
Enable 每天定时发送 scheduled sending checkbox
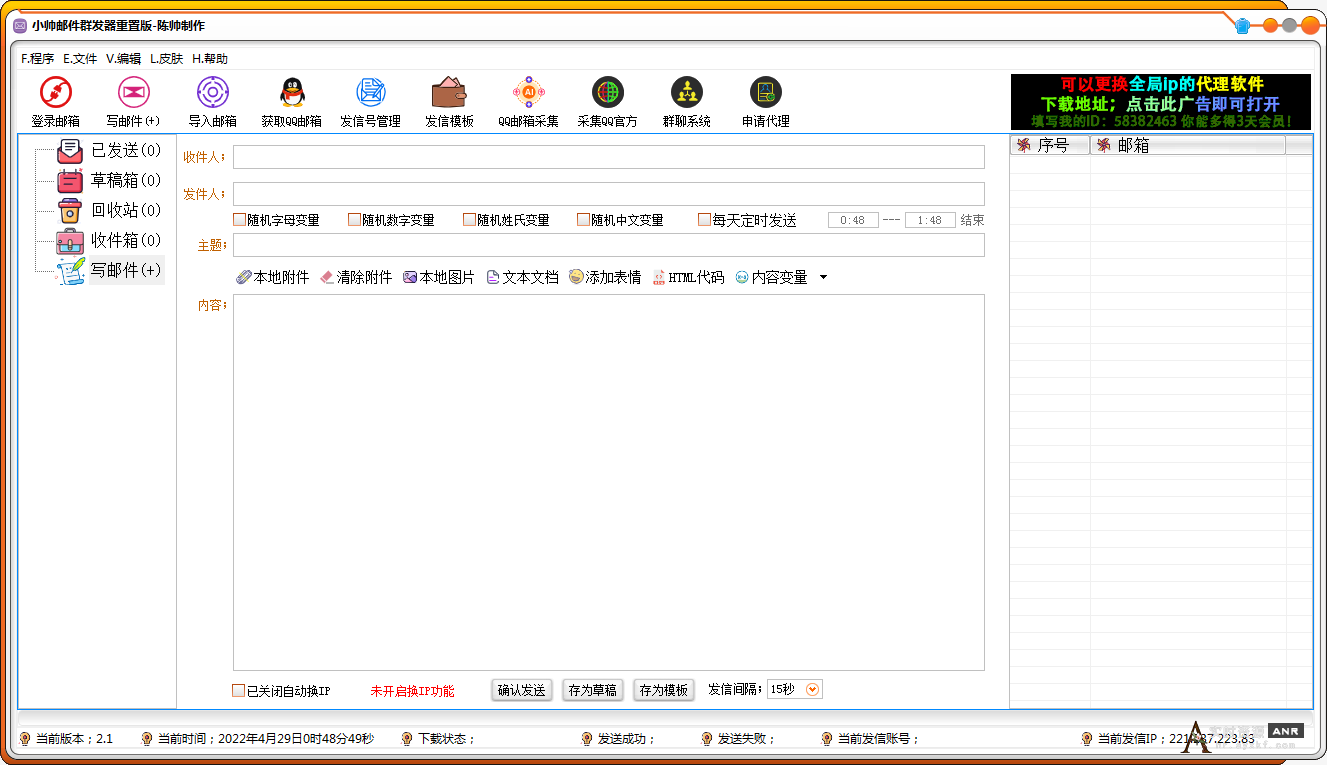click(704, 220)
